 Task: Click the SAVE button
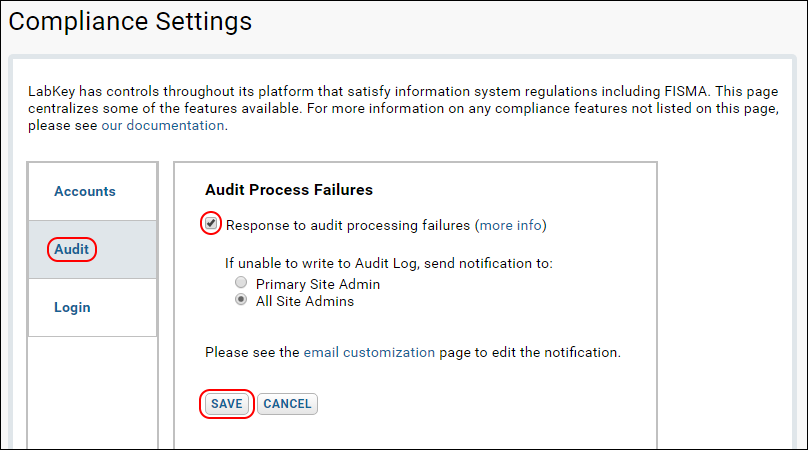tap(227, 404)
